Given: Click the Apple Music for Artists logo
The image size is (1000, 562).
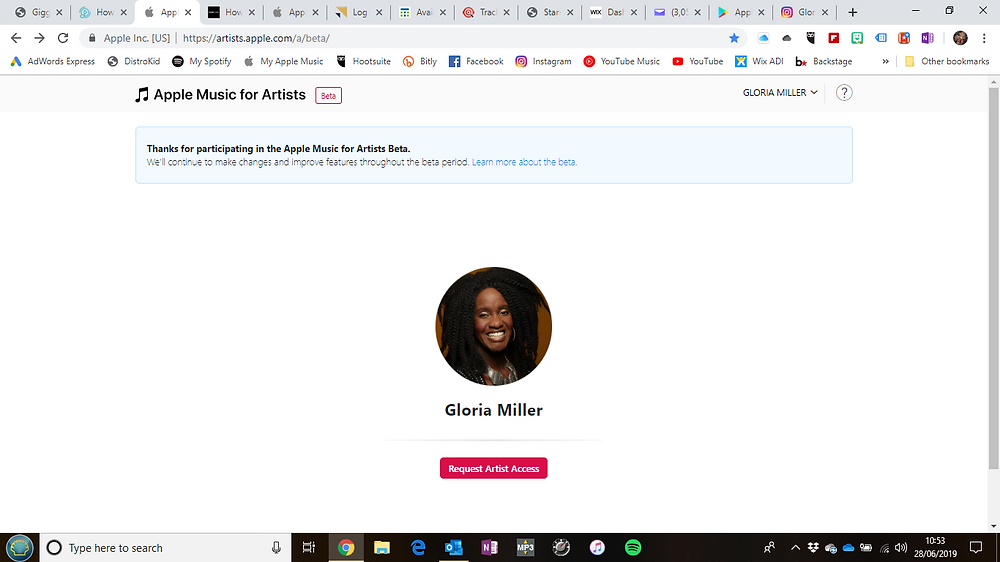Looking at the screenshot, I should coord(221,95).
